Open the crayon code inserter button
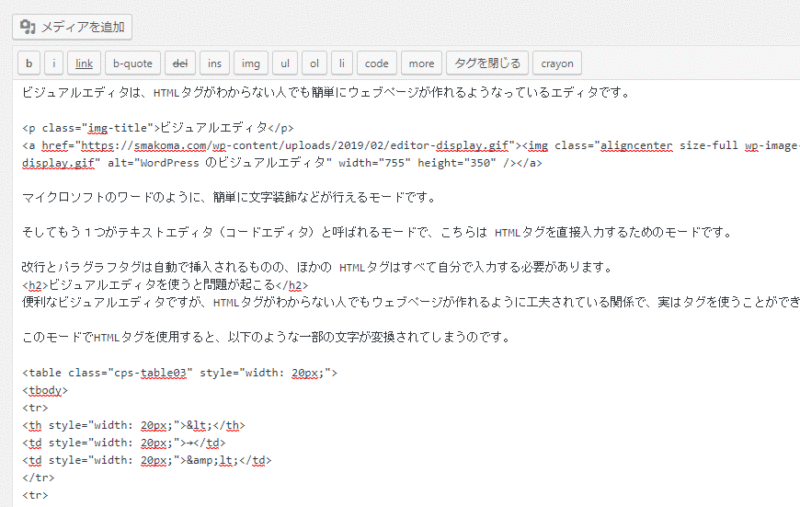 coord(557,63)
